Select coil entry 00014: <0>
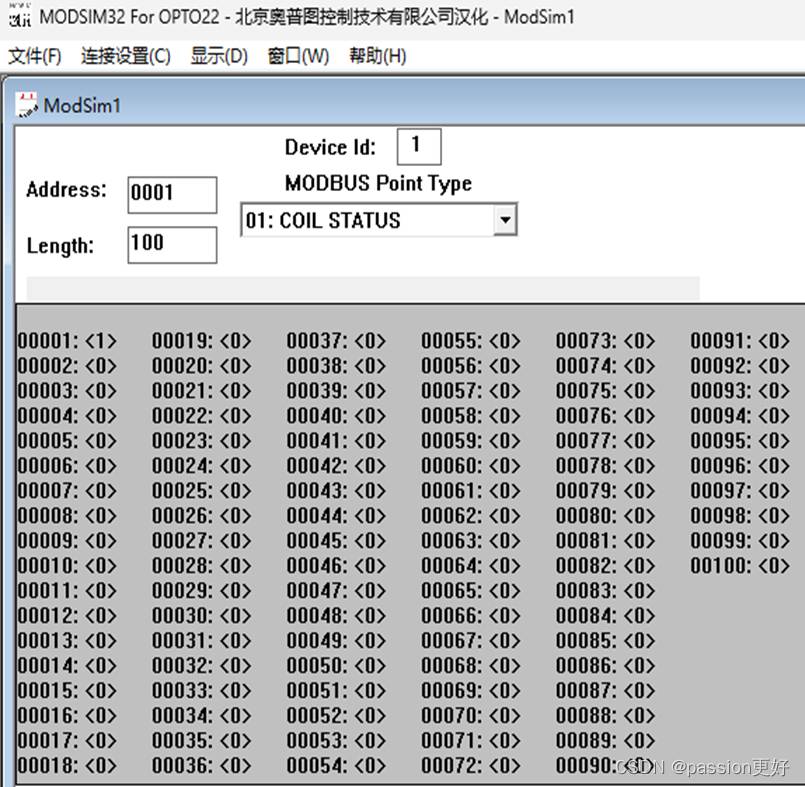Screen dimensions: 805x787 (x=67, y=665)
